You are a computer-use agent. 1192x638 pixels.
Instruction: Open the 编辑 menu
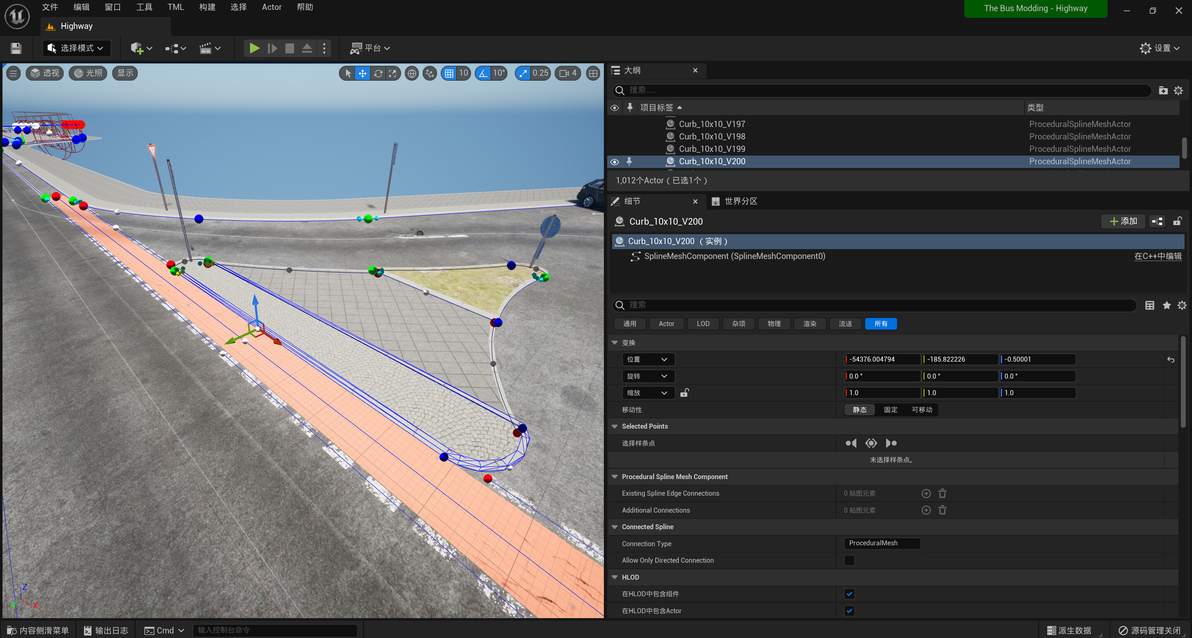[x=81, y=7]
